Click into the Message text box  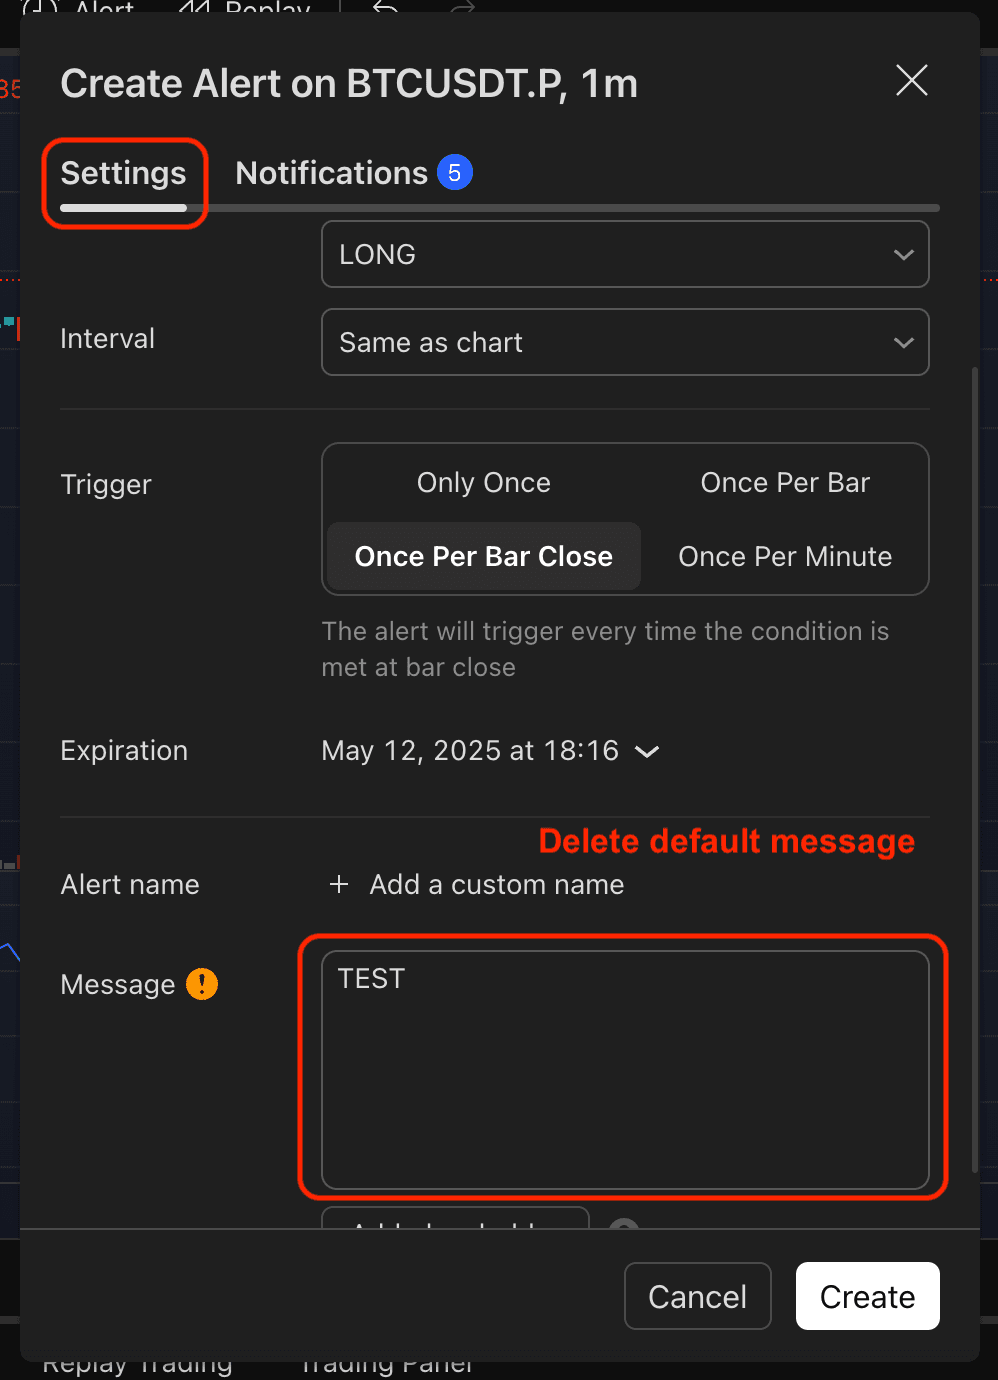pos(624,1070)
